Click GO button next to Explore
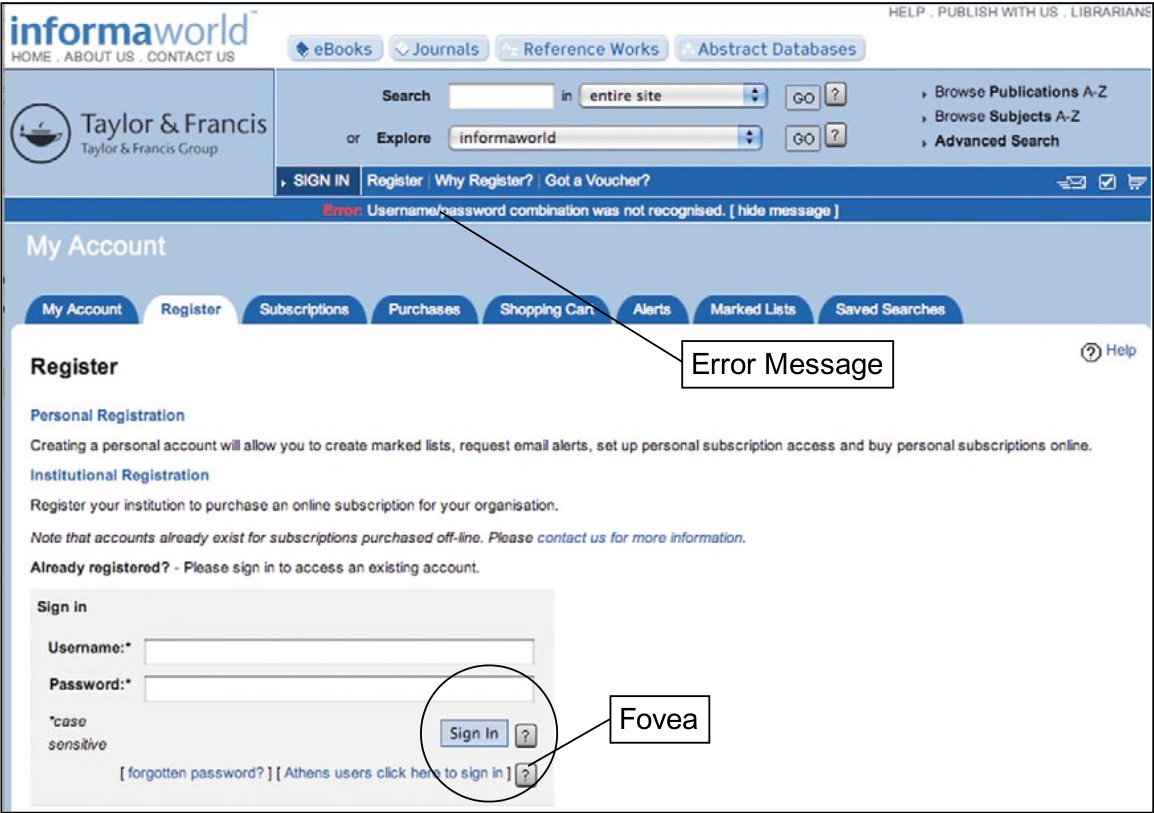The height and width of the screenshot is (813, 1154). tap(802, 139)
